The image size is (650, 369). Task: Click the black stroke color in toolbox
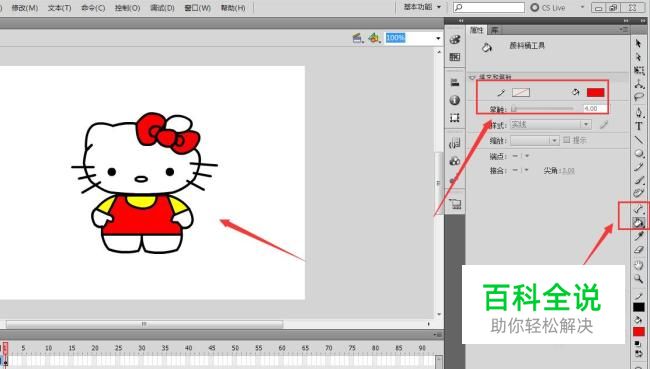(x=639, y=307)
